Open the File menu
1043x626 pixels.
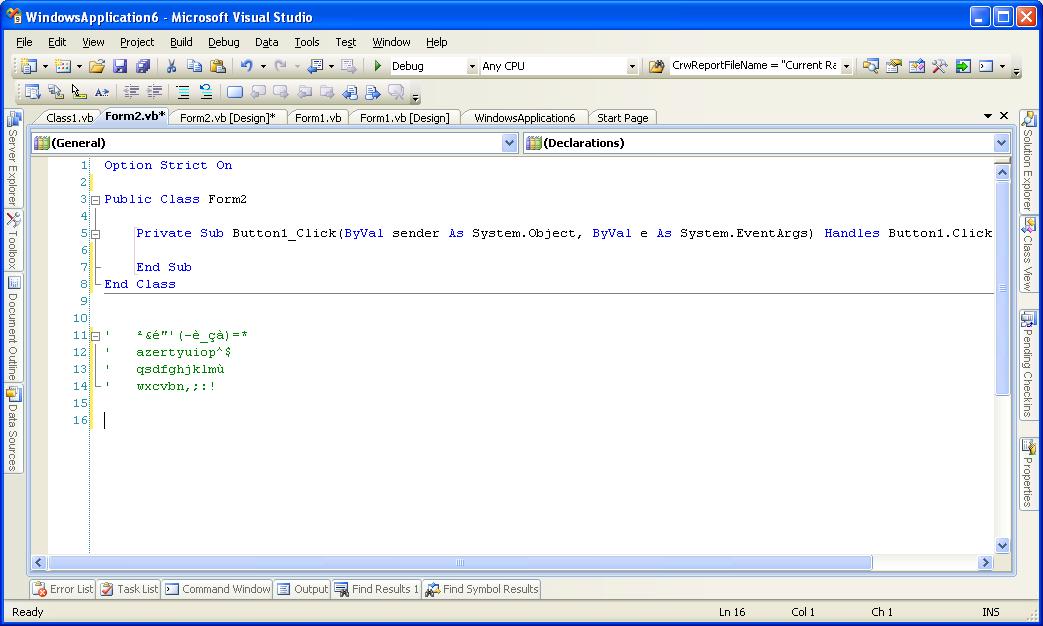coord(24,42)
